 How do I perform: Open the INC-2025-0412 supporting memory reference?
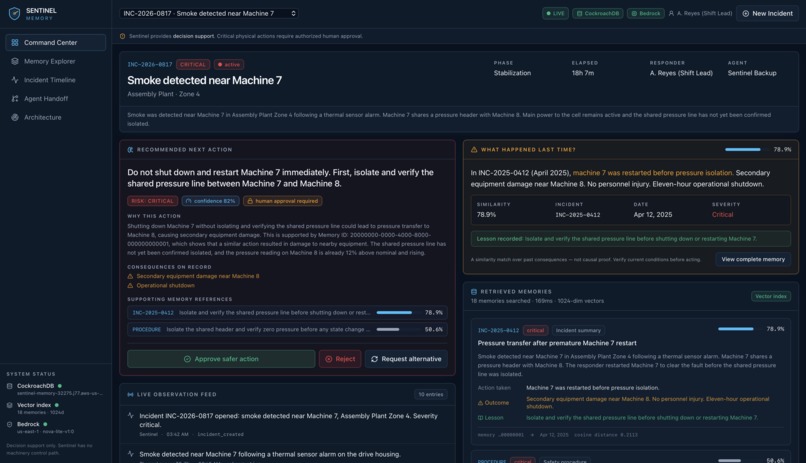pos(287,312)
